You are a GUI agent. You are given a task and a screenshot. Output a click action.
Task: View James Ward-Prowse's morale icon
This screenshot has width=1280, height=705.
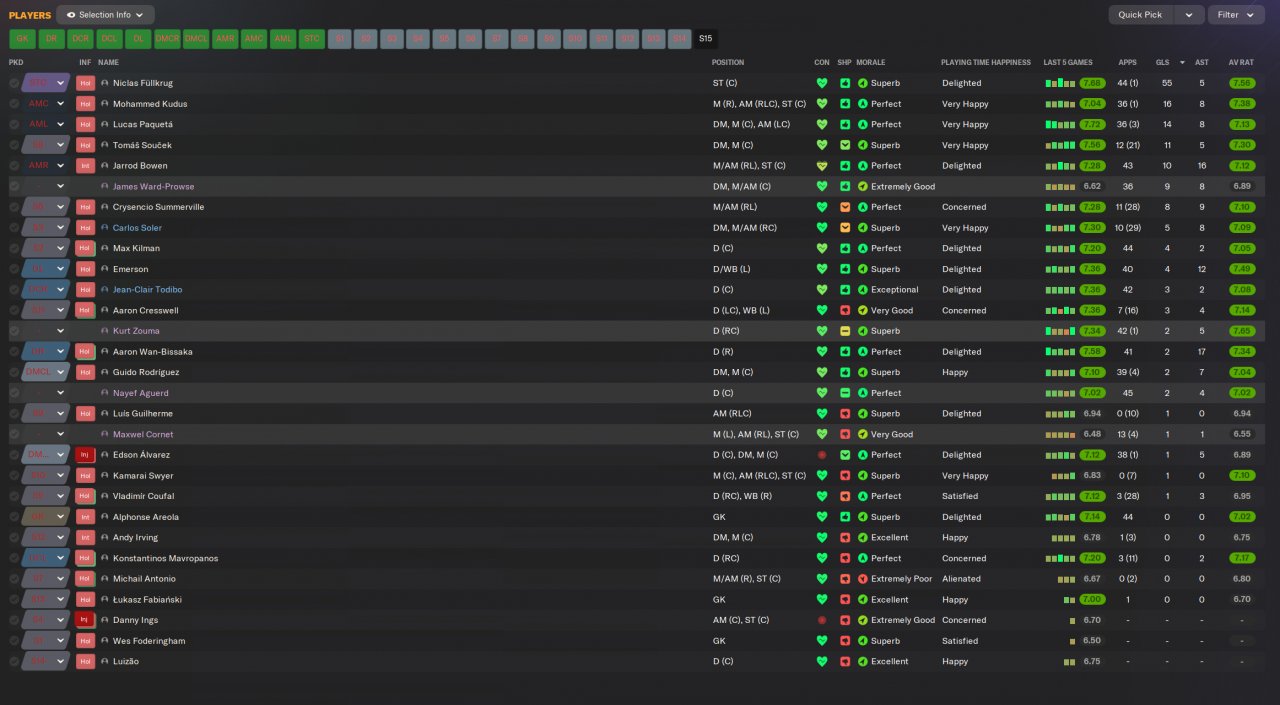pyautogui.click(x=863, y=187)
